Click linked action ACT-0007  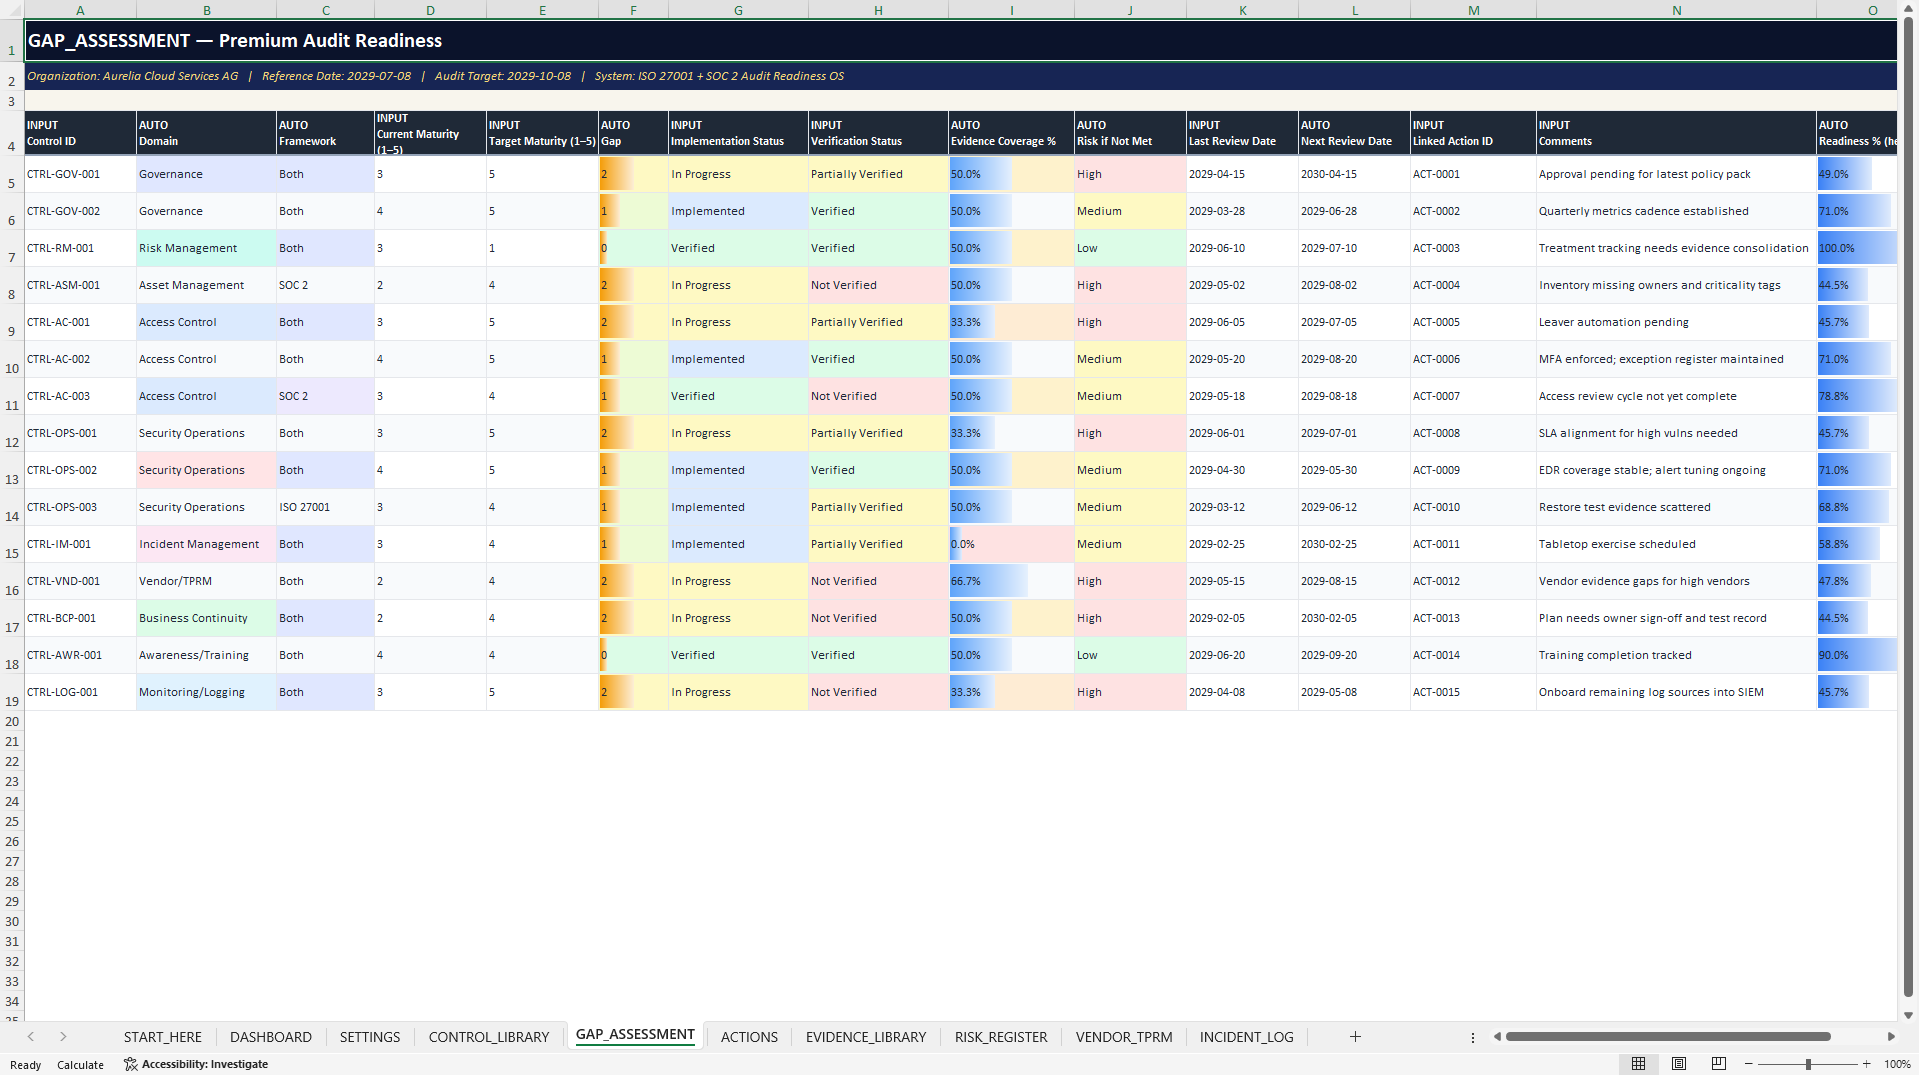click(1473, 396)
